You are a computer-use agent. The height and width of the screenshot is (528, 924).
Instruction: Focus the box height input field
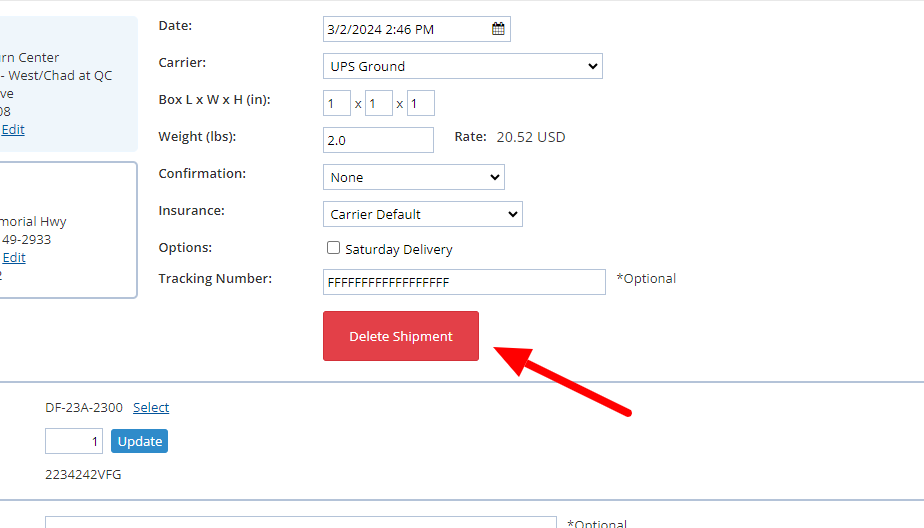click(x=421, y=103)
